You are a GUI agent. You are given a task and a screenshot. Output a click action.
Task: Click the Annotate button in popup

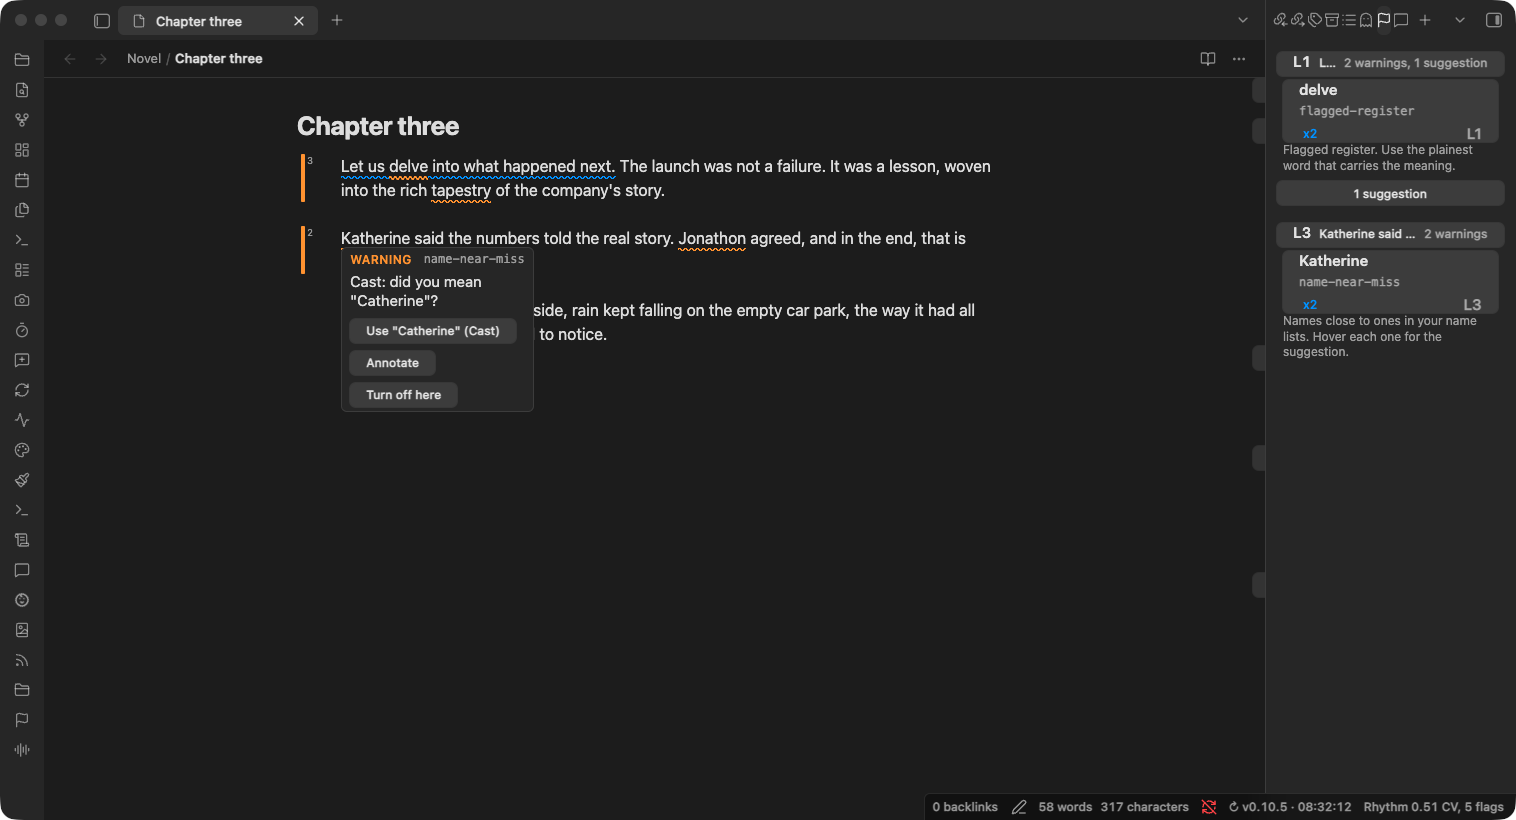pyautogui.click(x=392, y=363)
